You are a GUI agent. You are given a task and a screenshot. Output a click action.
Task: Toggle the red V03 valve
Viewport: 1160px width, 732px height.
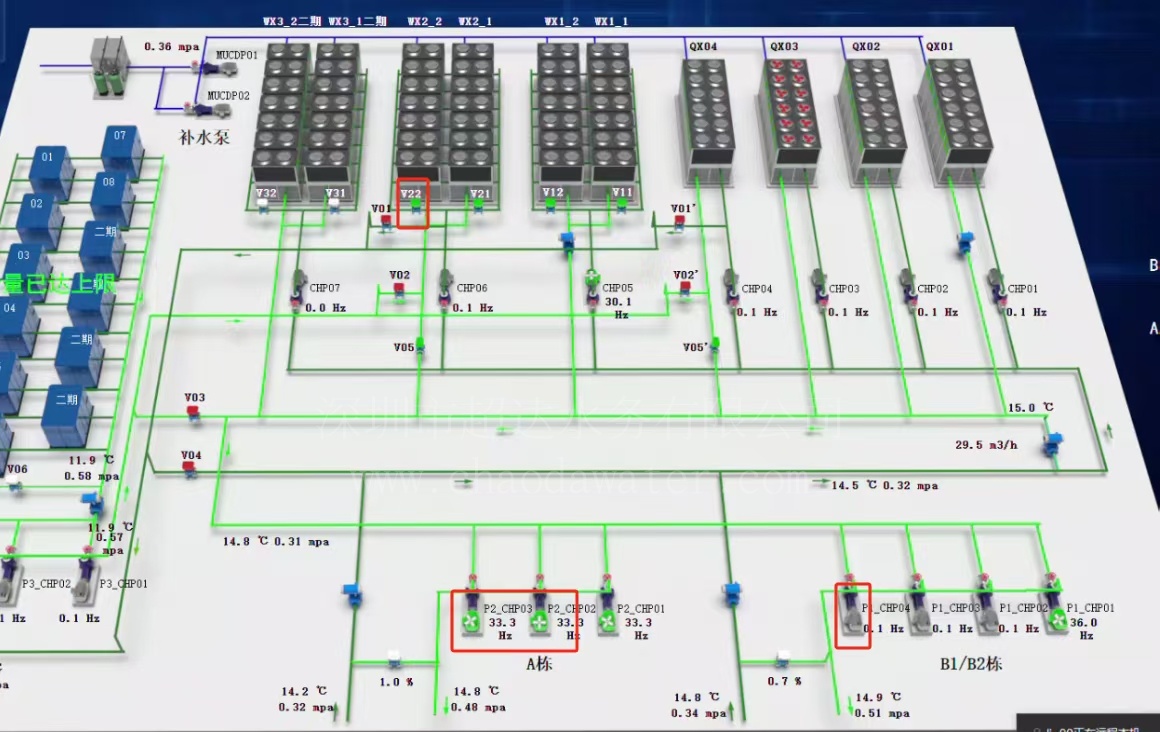(x=193, y=413)
